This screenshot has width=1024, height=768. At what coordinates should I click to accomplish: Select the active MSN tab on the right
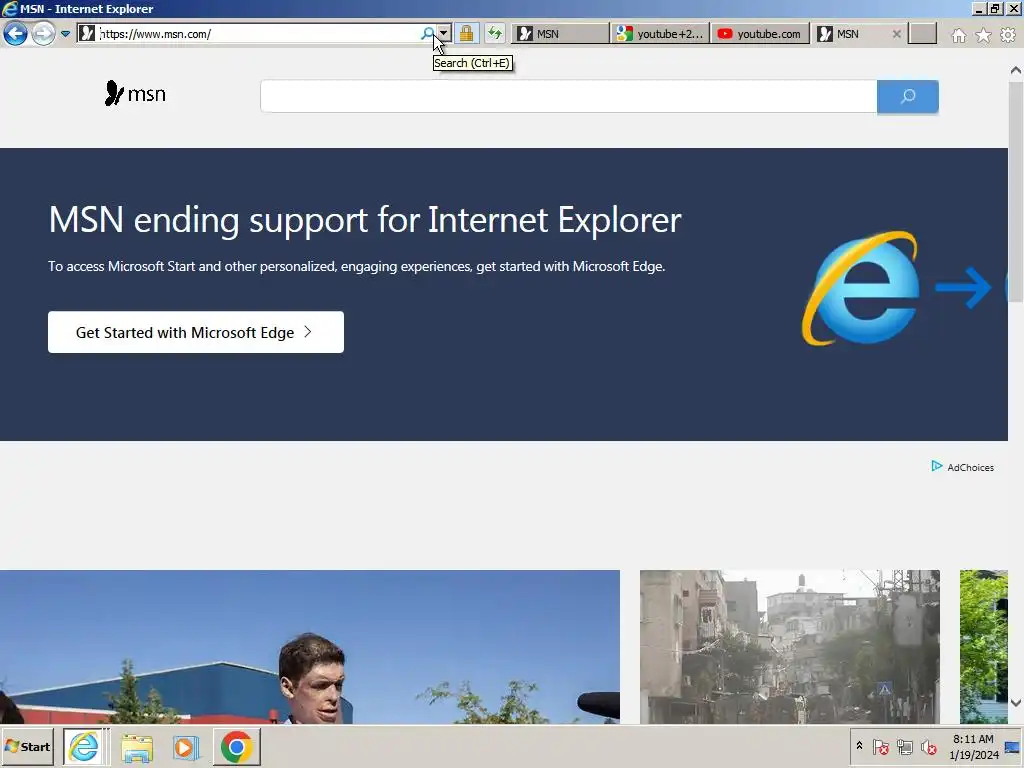click(x=849, y=34)
